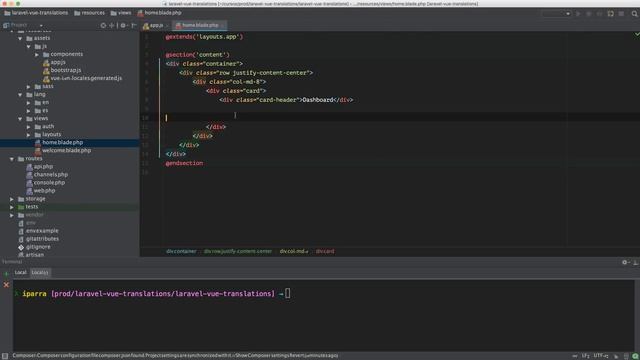Screen dimensions: 640x360
Task: Click the locate/scroll-from-source target icon
Action: click(103, 25)
